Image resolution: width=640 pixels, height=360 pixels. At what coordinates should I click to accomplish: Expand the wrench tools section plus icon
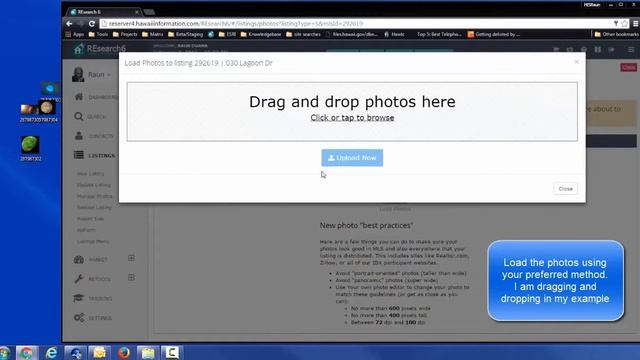[x=131, y=278]
